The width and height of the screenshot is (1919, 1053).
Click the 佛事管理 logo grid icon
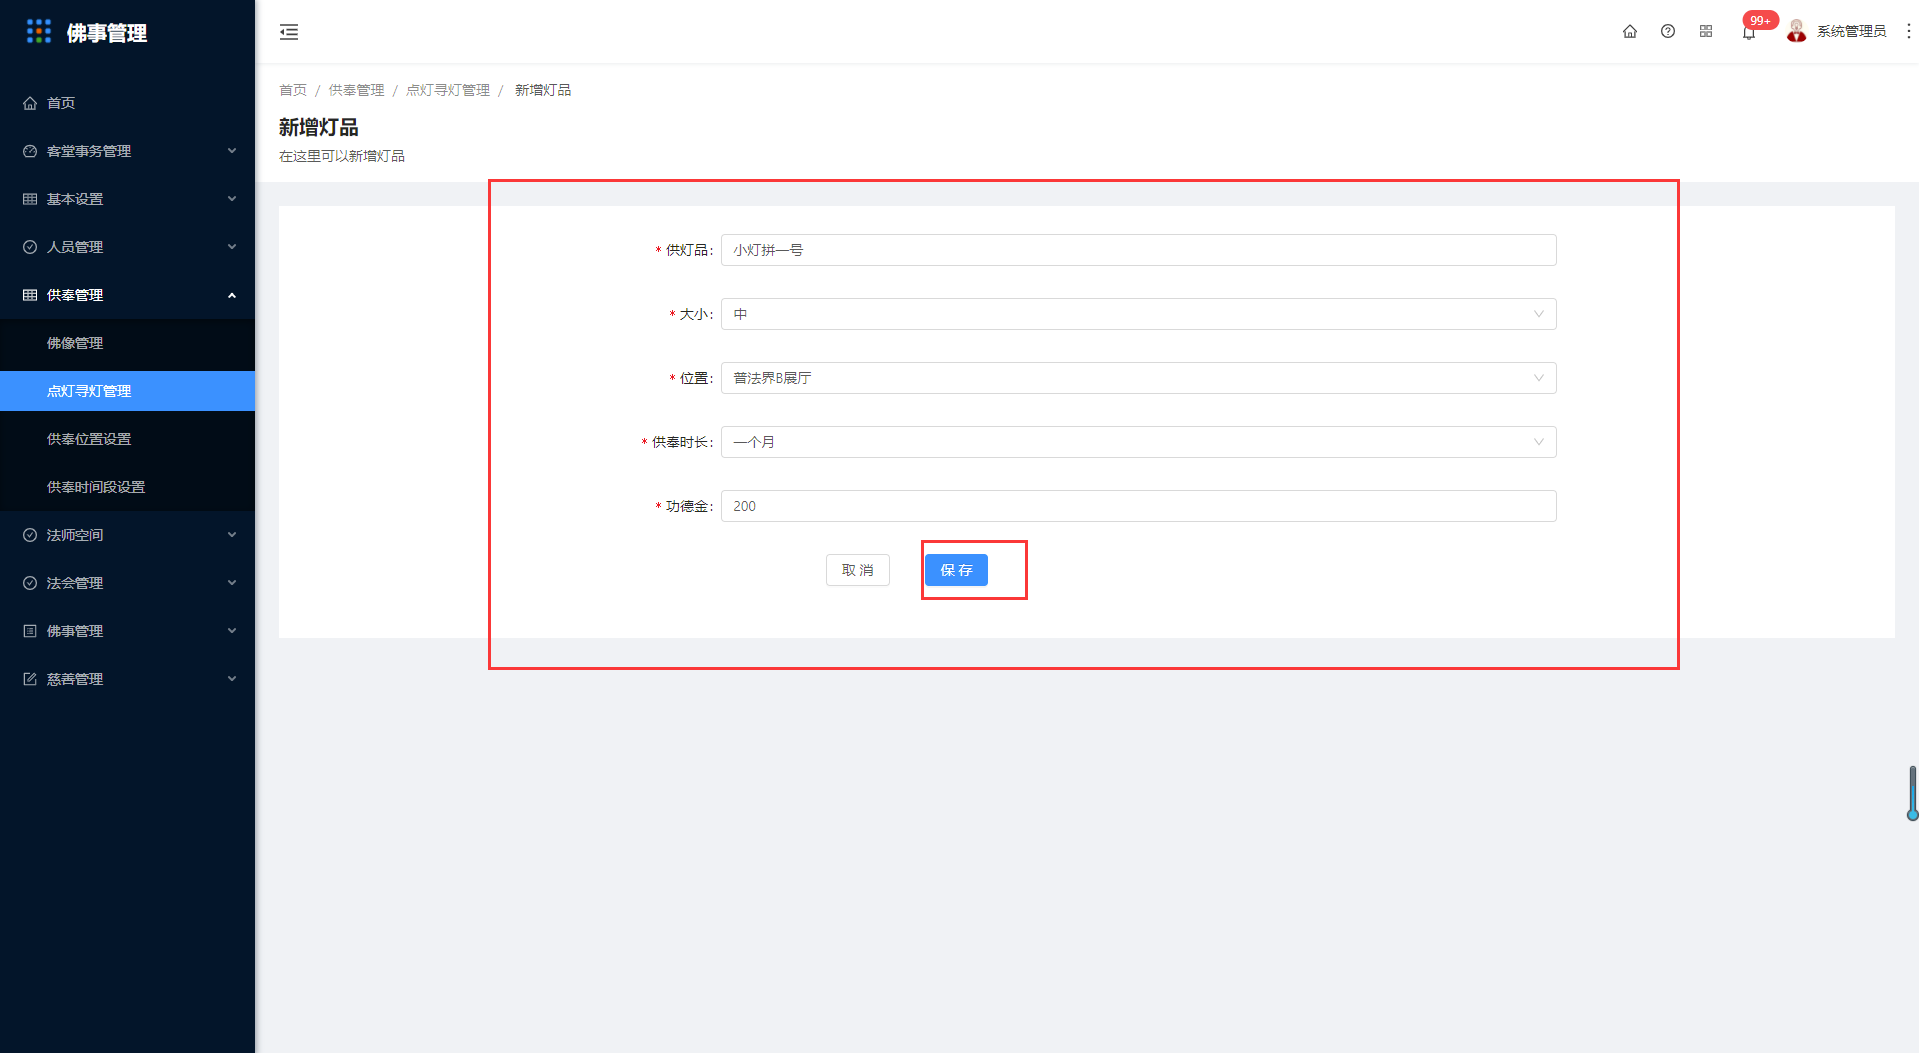[x=39, y=32]
